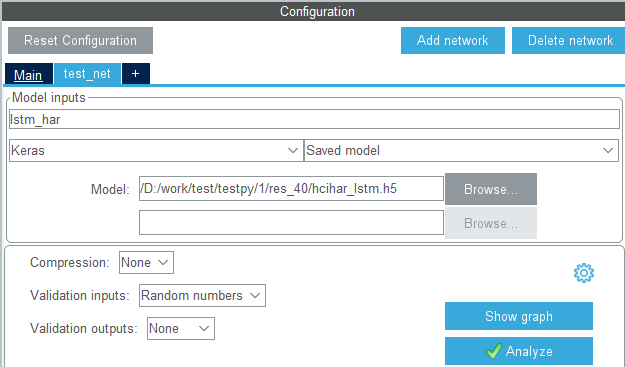Add a new network tab with plus
Viewport: 625px width, 367px height.
click(x=136, y=73)
